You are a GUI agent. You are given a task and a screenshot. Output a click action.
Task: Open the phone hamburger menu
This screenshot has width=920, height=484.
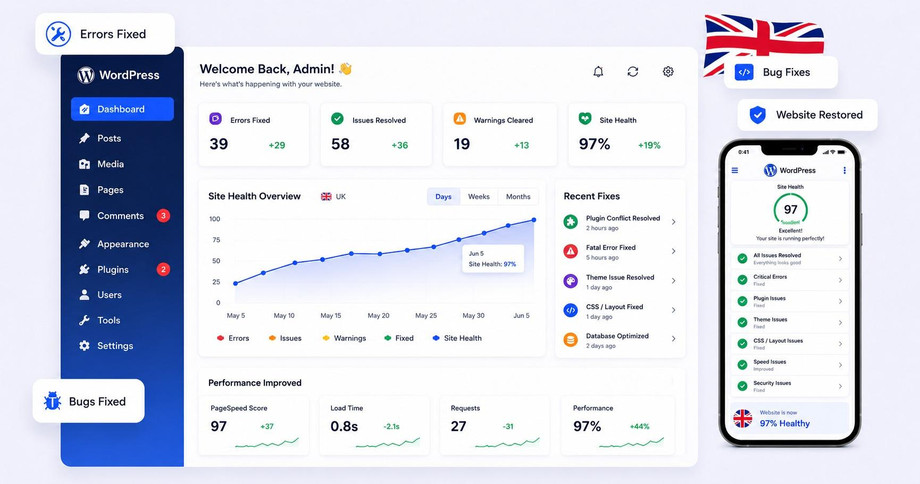pos(735,170)
